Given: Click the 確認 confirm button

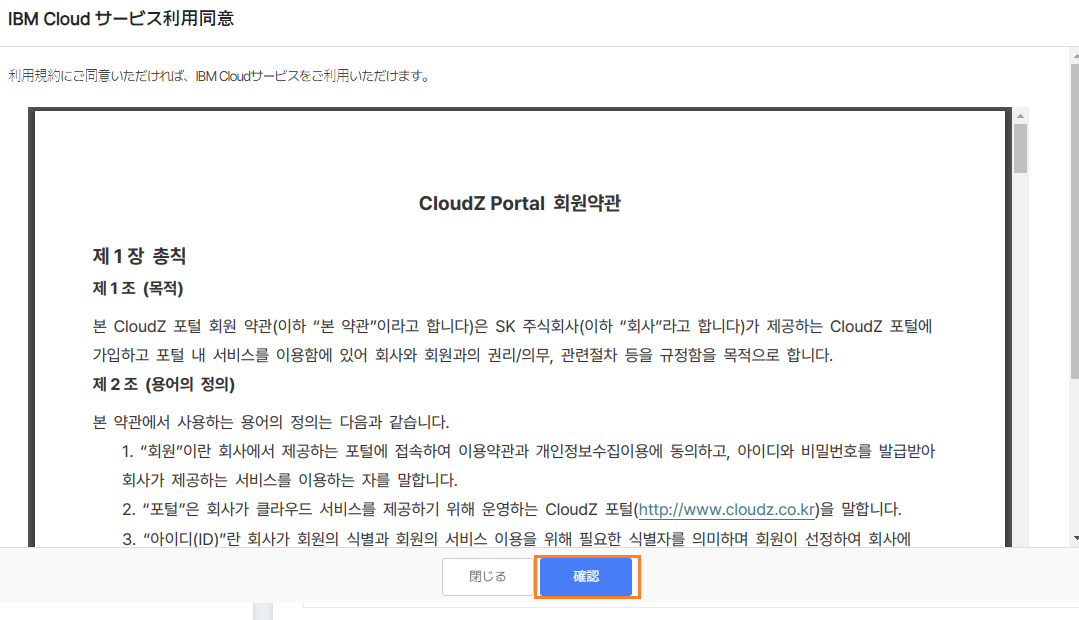Looking at the screenshot, I should 586,577.
